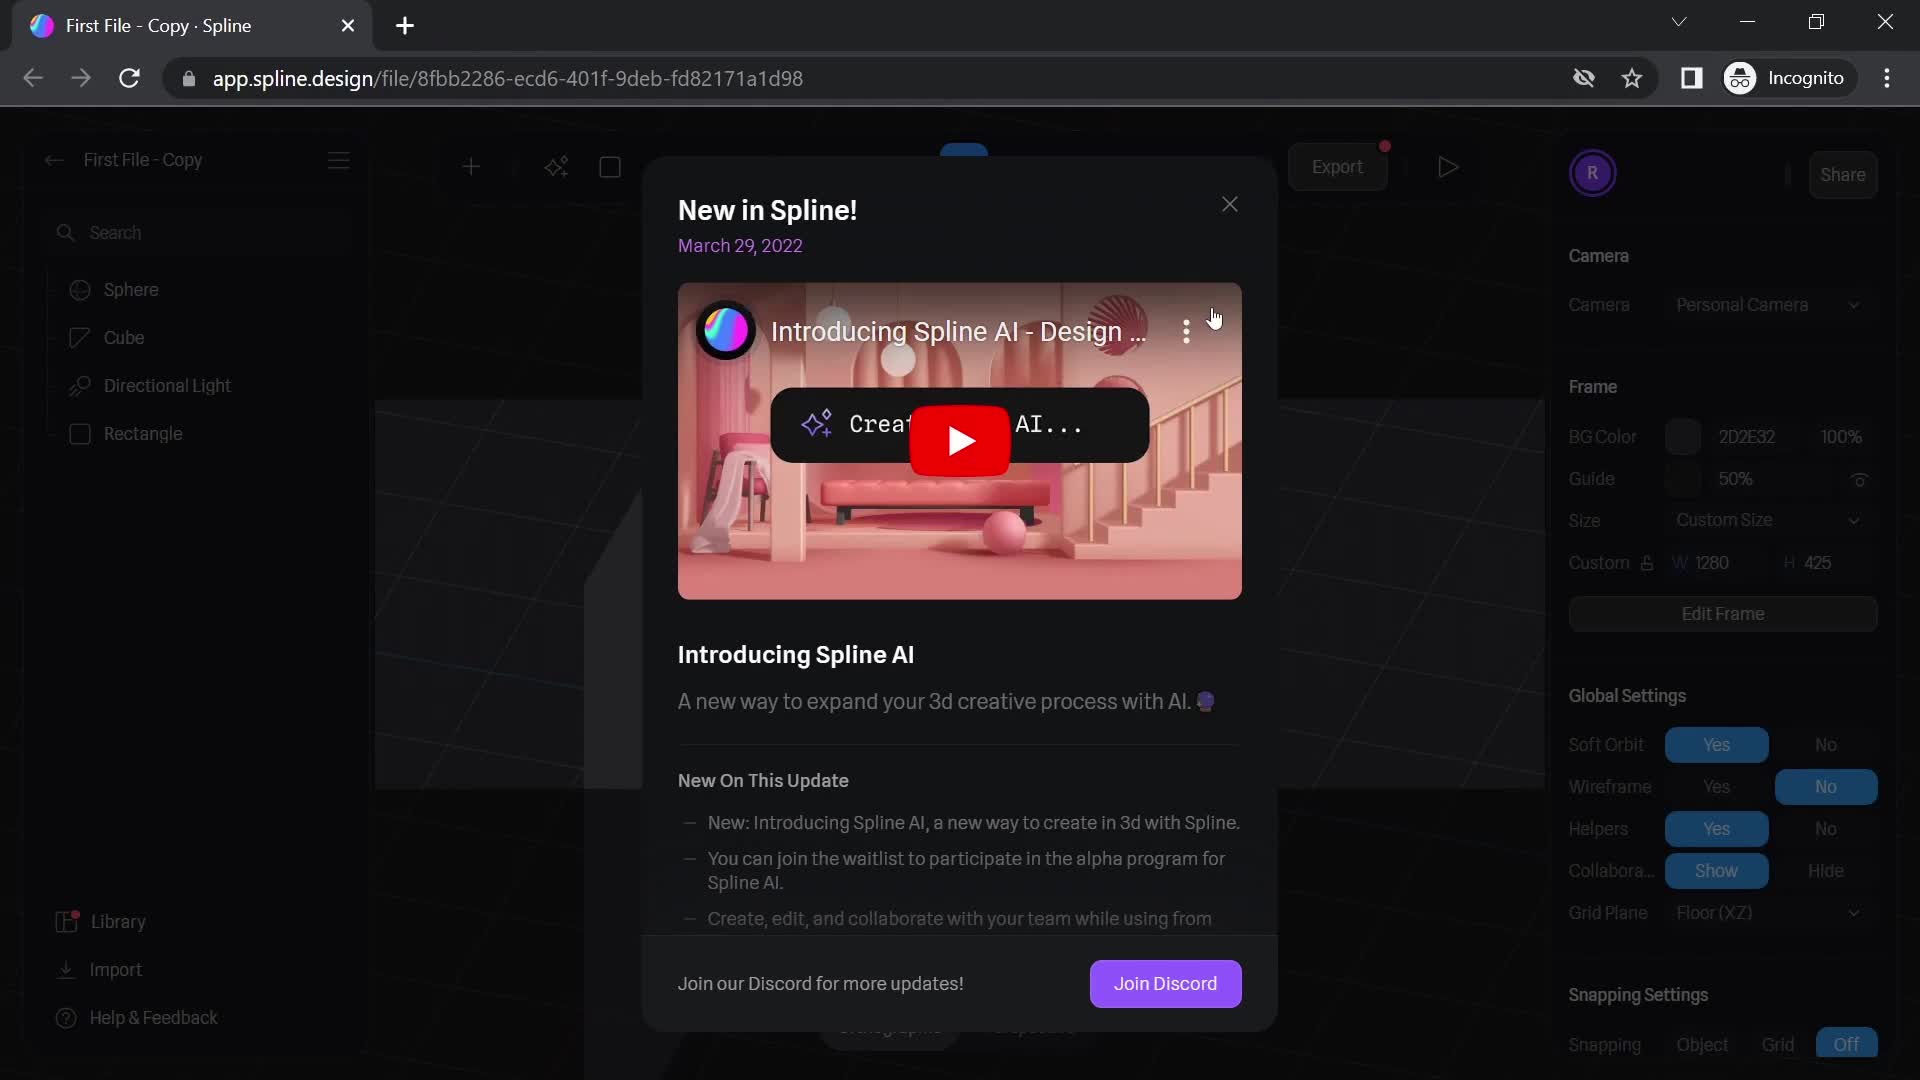Toggle Snapping Off button
This screenshot has height=1080, width=1920.
tap(1844, 1043)
